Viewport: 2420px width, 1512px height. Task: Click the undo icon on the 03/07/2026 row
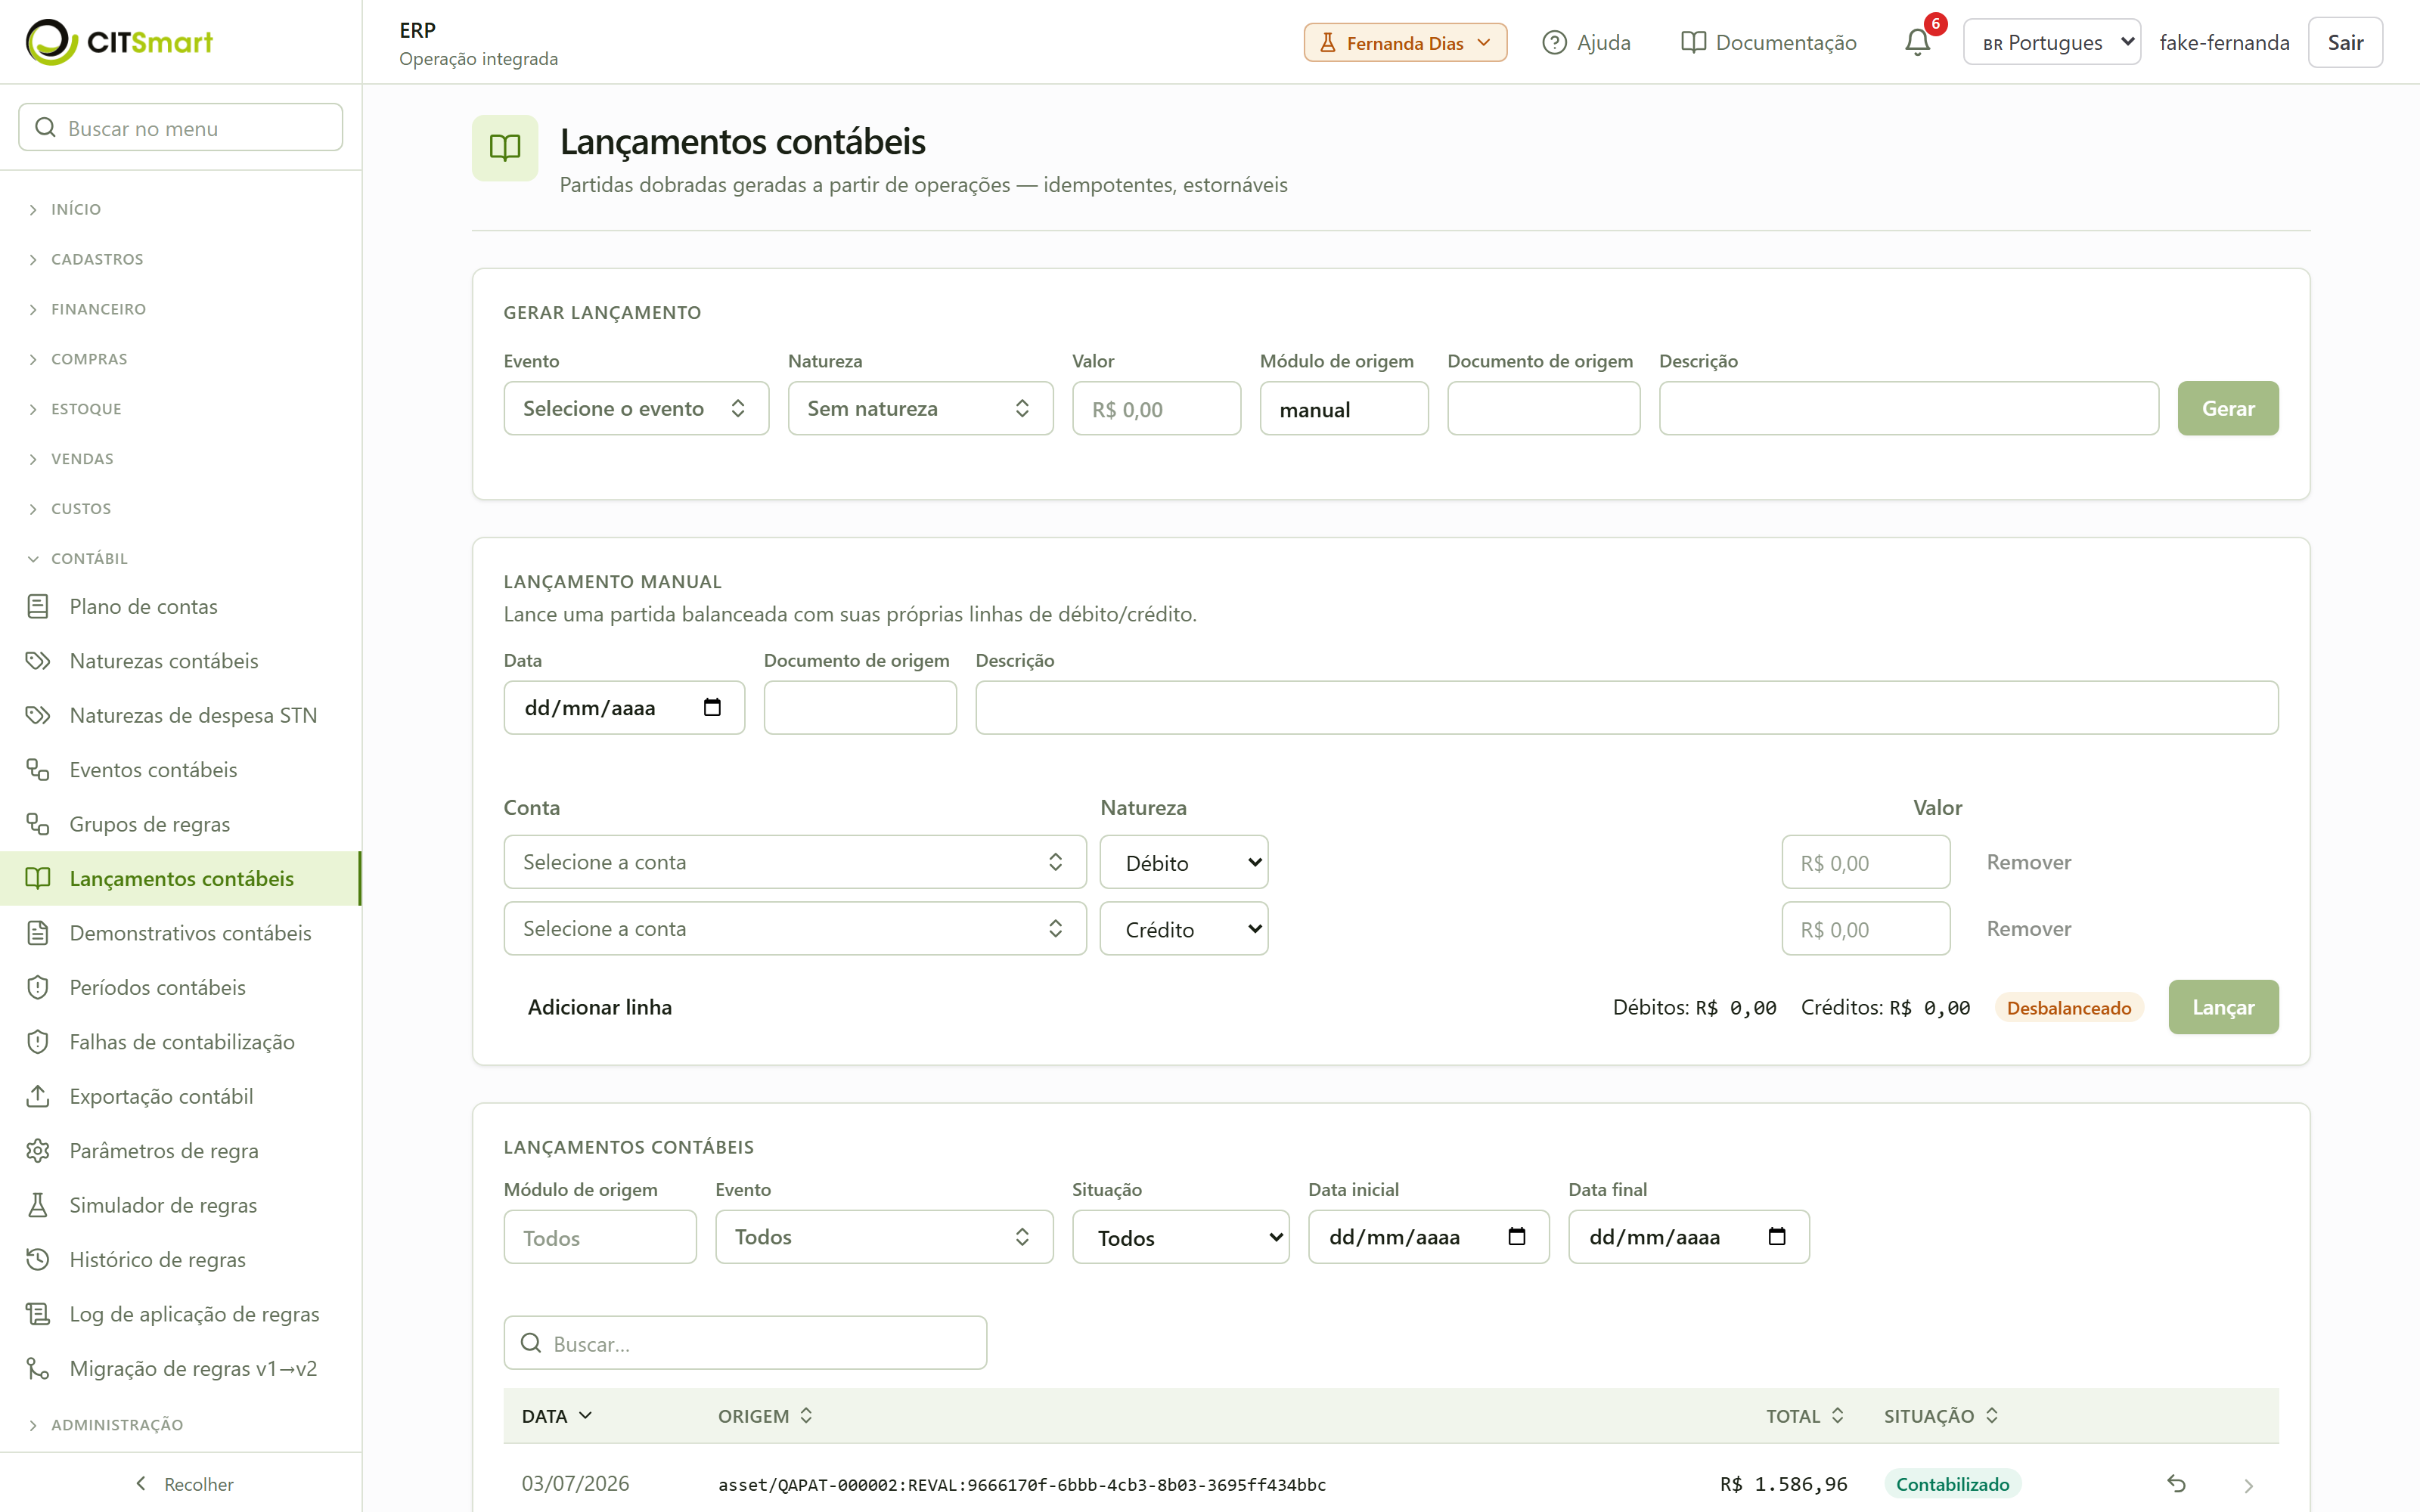[2176, 1484]
